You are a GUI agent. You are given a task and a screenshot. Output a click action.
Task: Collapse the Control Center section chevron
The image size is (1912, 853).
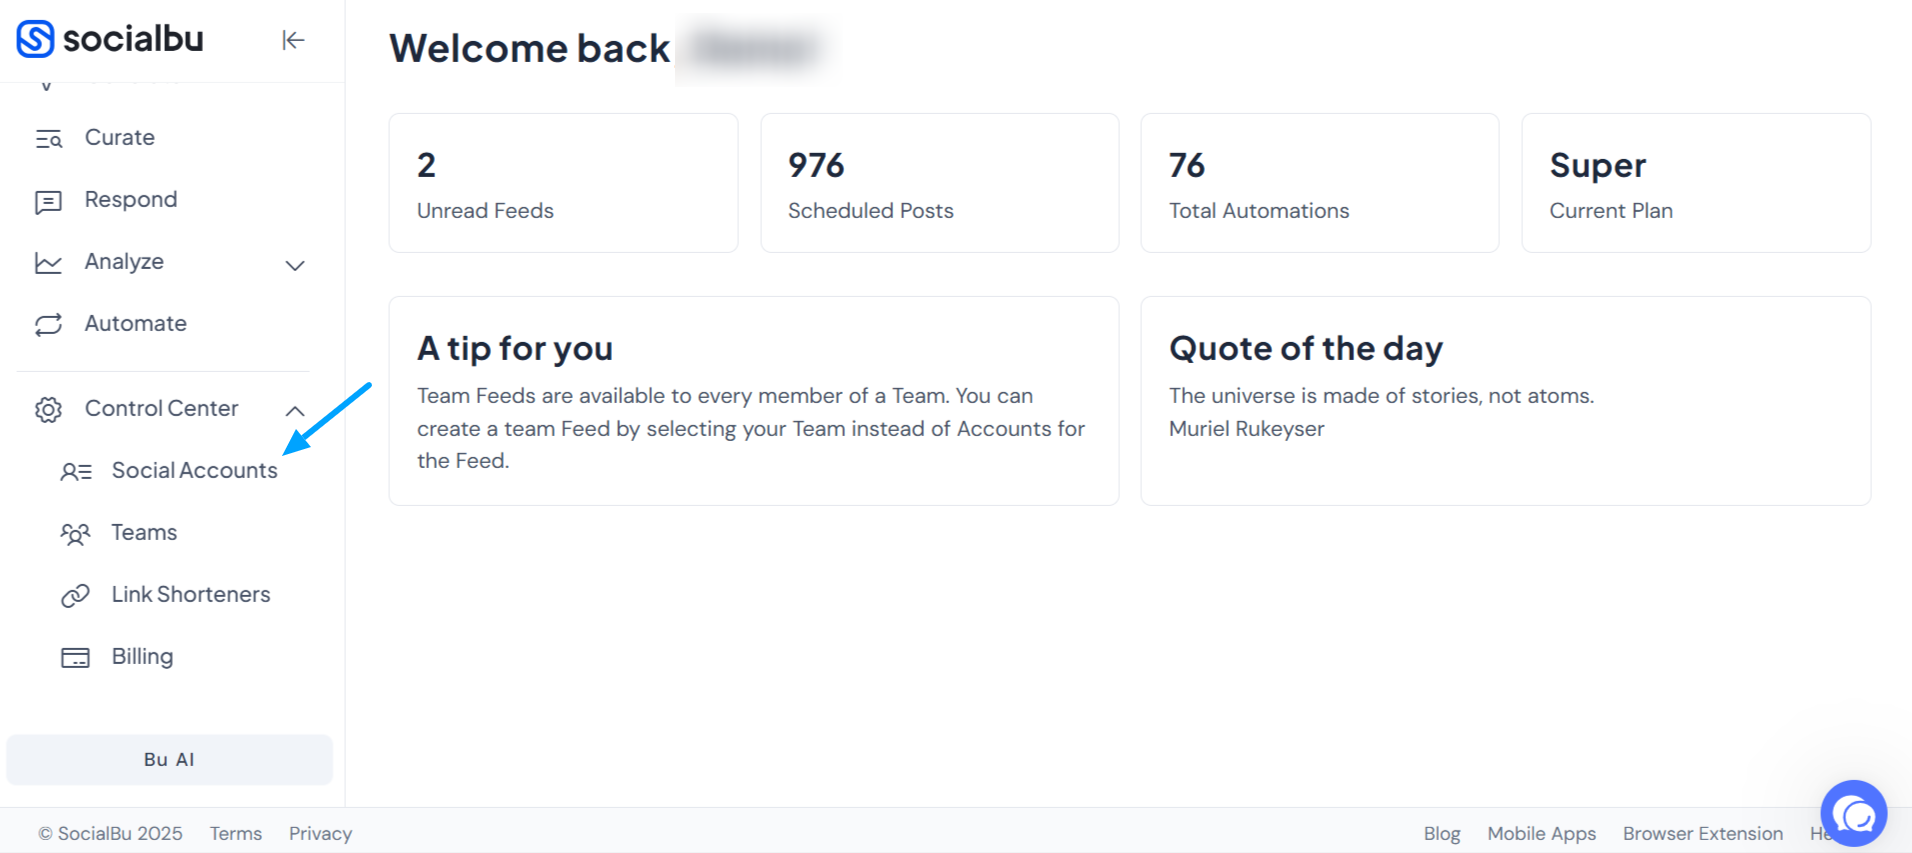coord(295,410)
